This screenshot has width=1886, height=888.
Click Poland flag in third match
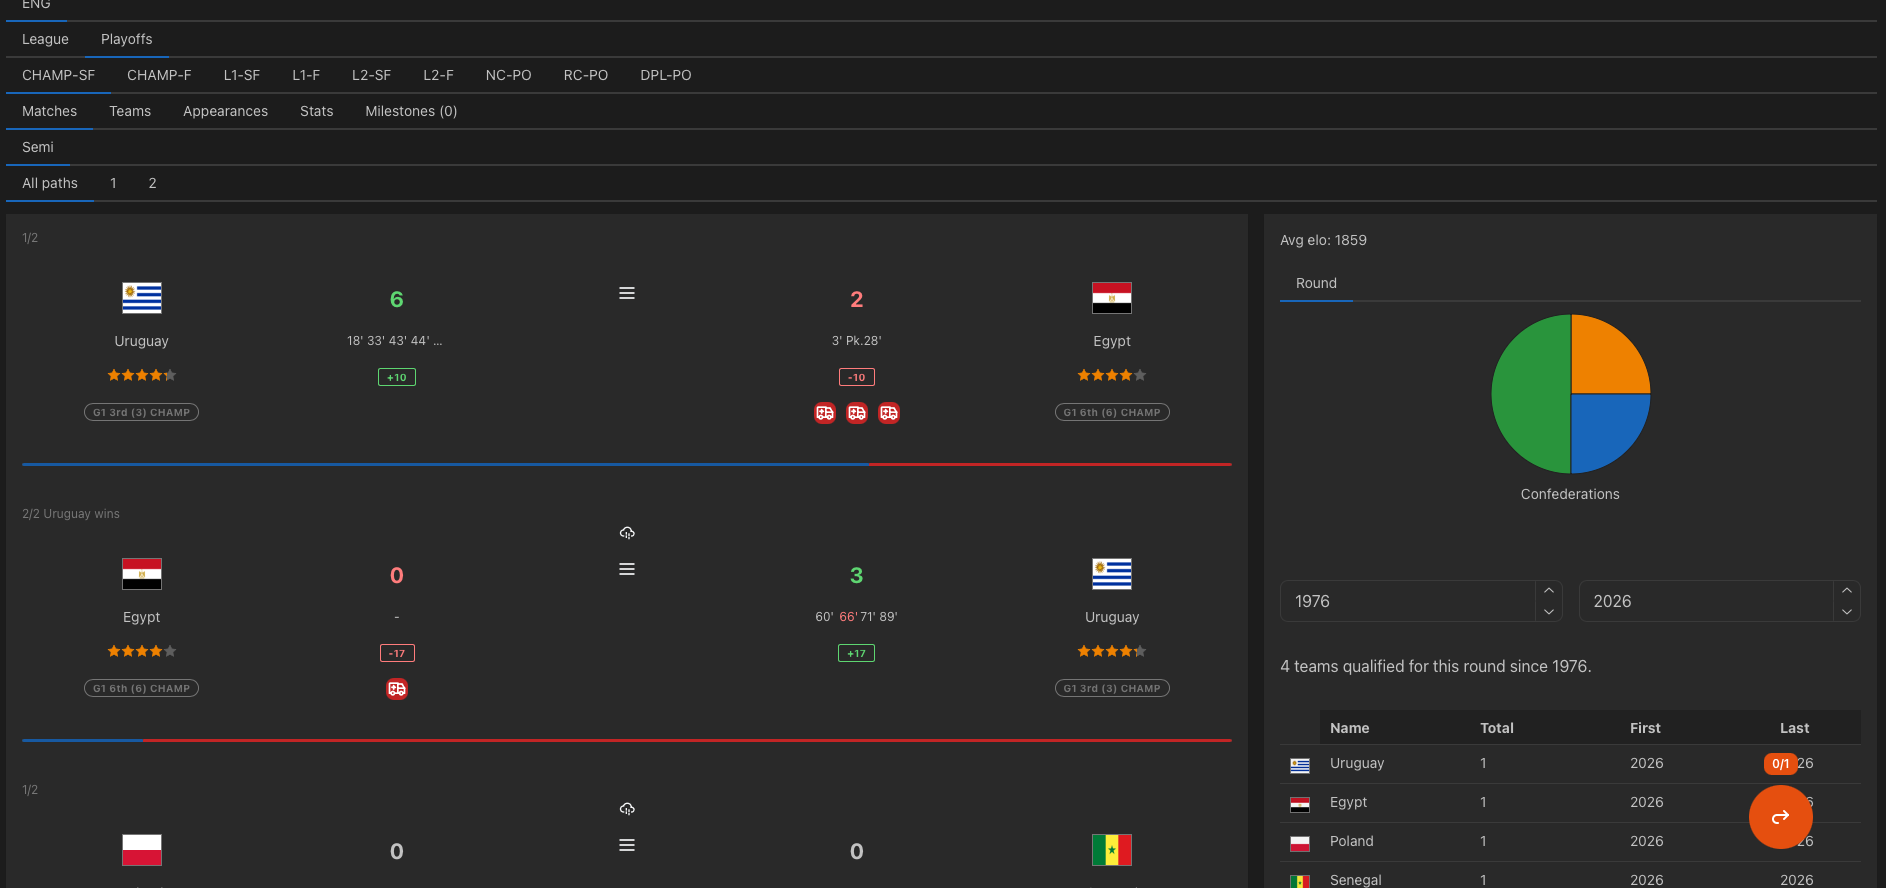click(142, 850)
